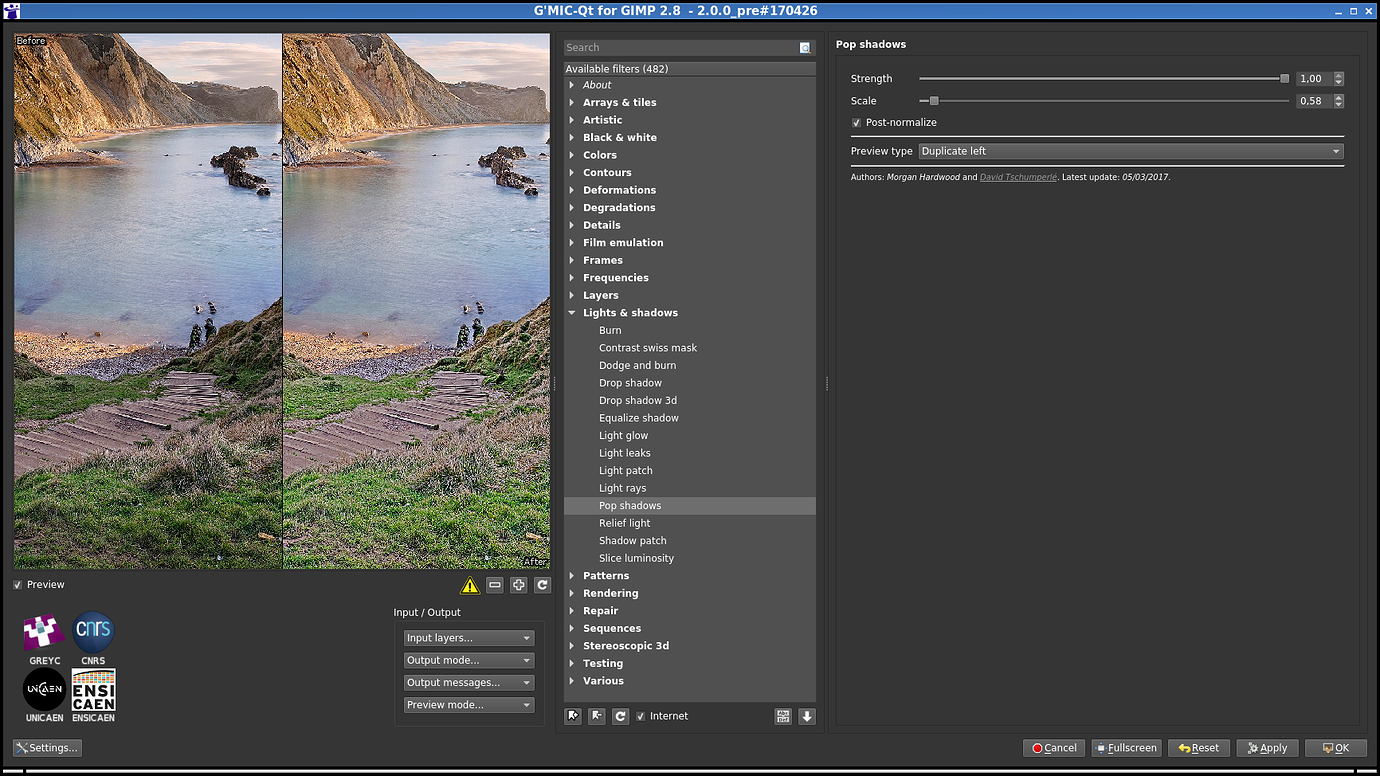1380x776 pixels.
Task: Select the Add to favorites filter icon
Action: 572,716
